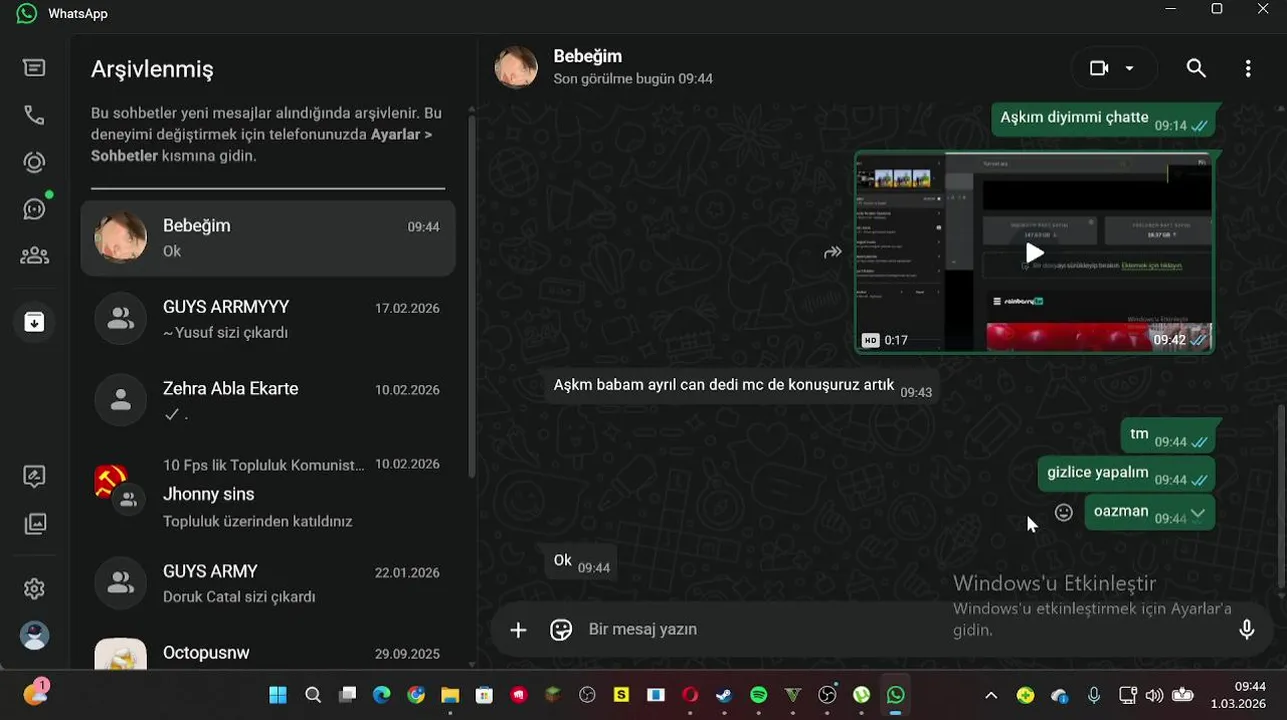Open message options chevron on 'oazman'

coord(1197,513)
